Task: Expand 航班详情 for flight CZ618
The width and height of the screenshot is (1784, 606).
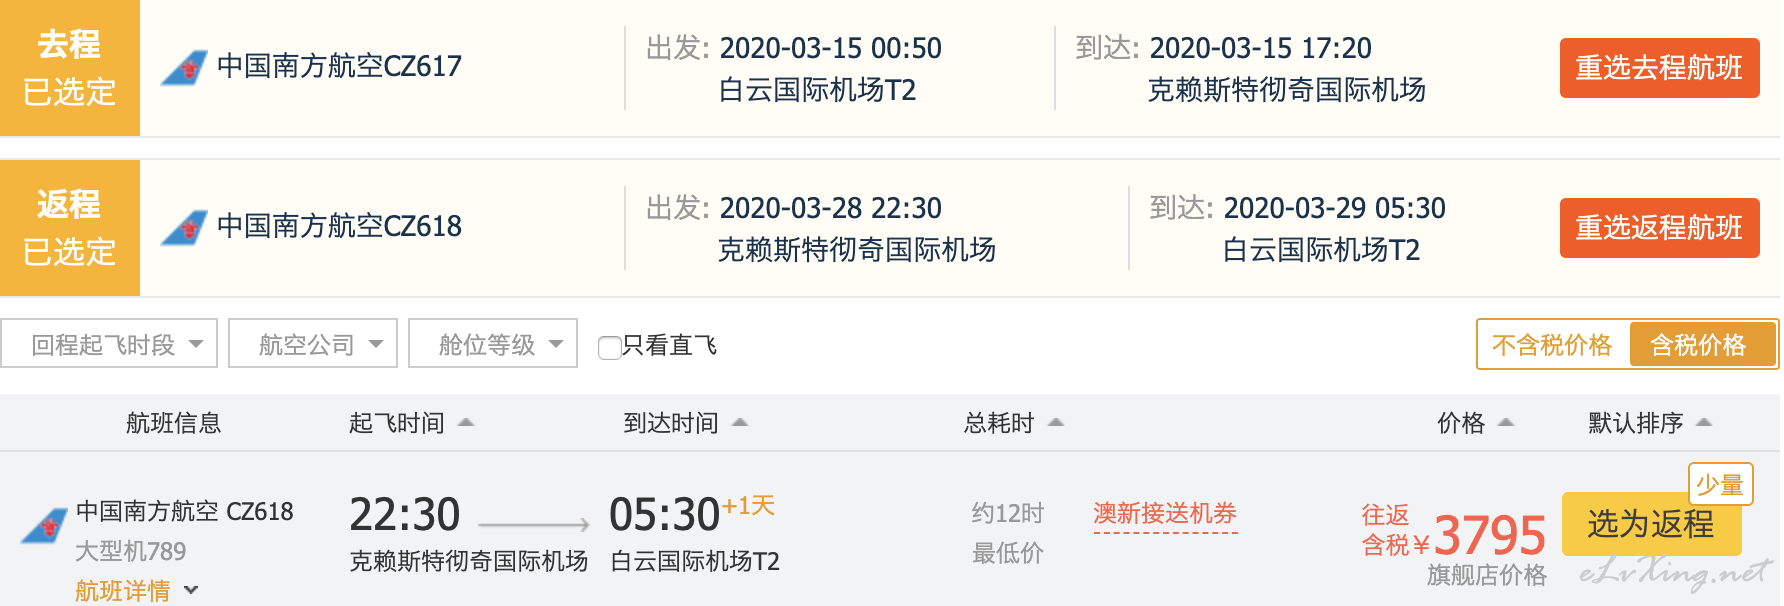Action: [137, 591]
